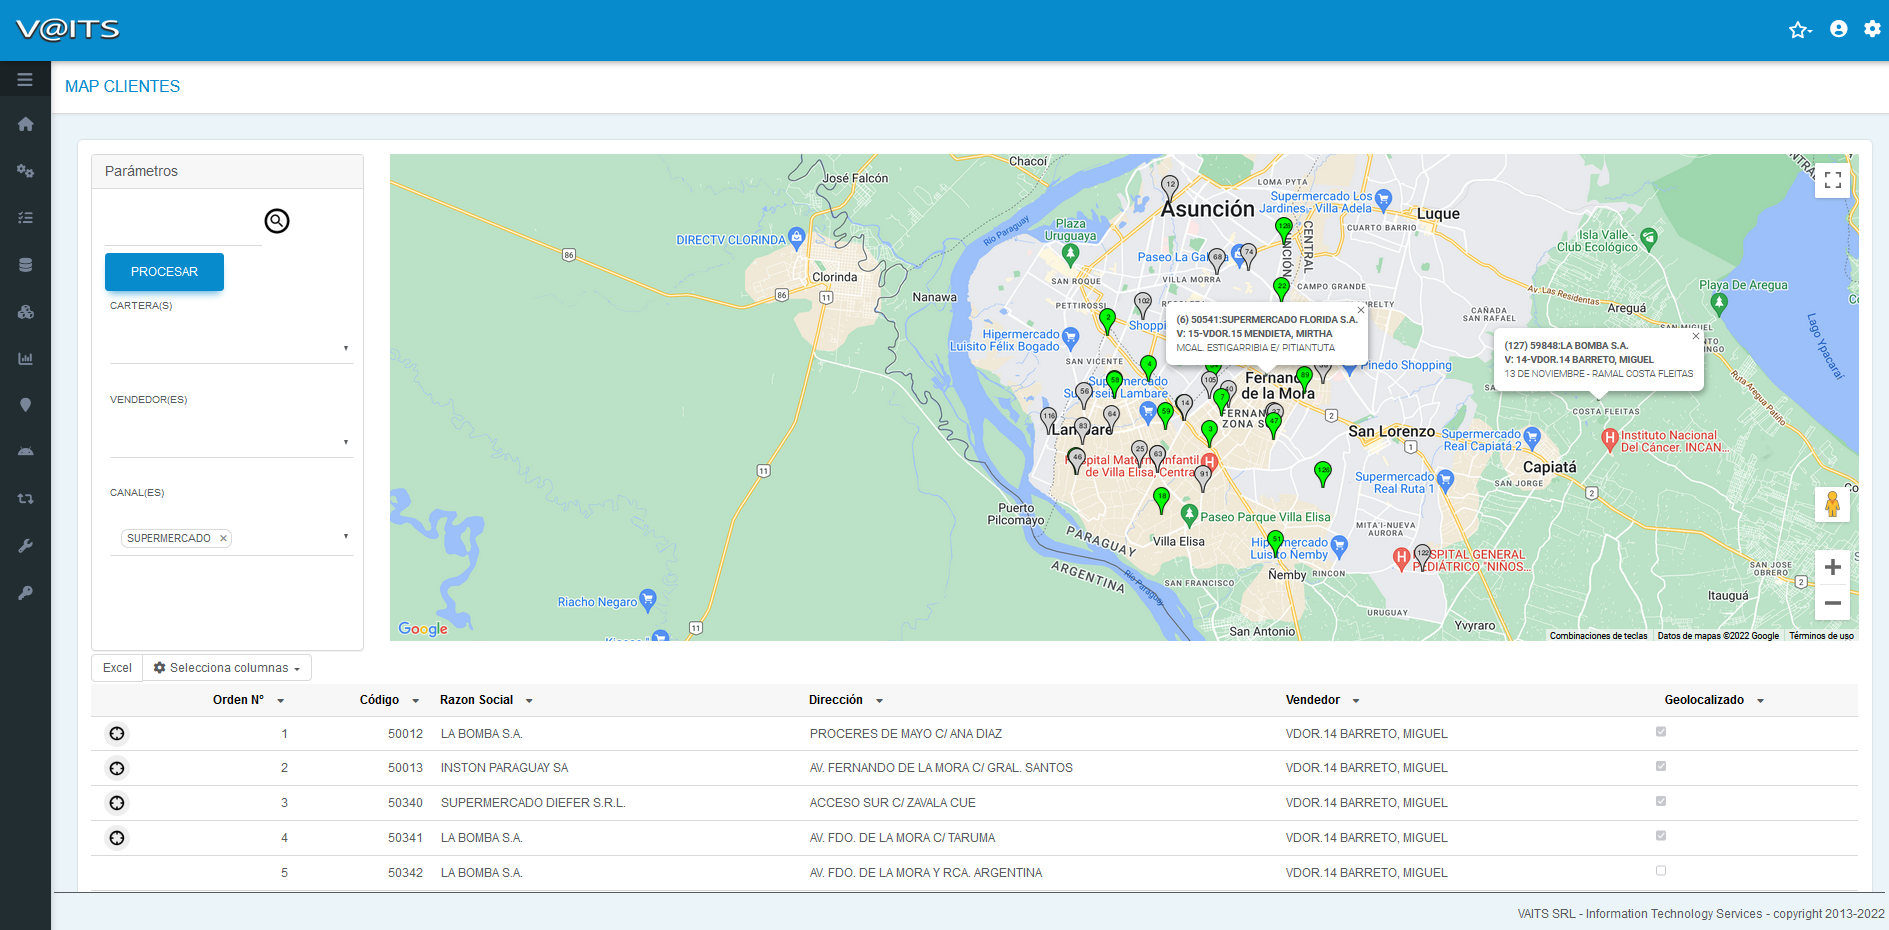Close the LA BOMBA S.A. info popup
Image resolution: width=1889 pixels, height=930 pixels.
coord(1695,336)
